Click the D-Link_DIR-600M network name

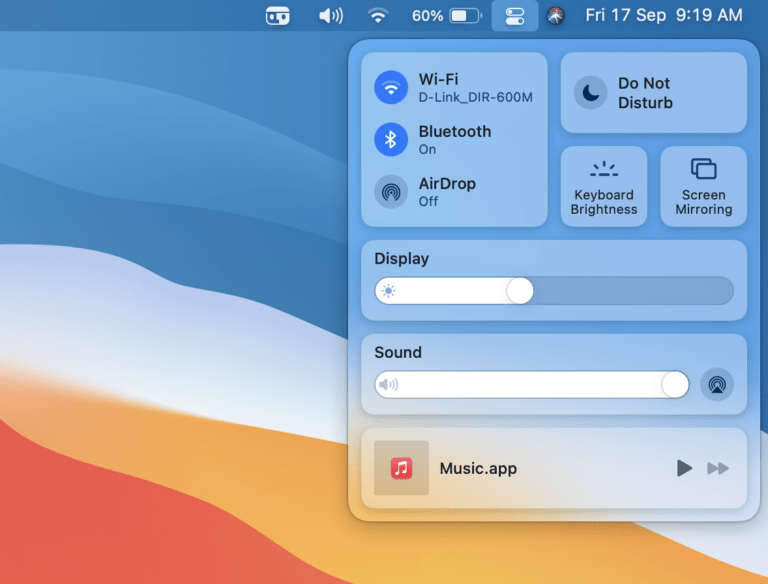coord(476,97)
